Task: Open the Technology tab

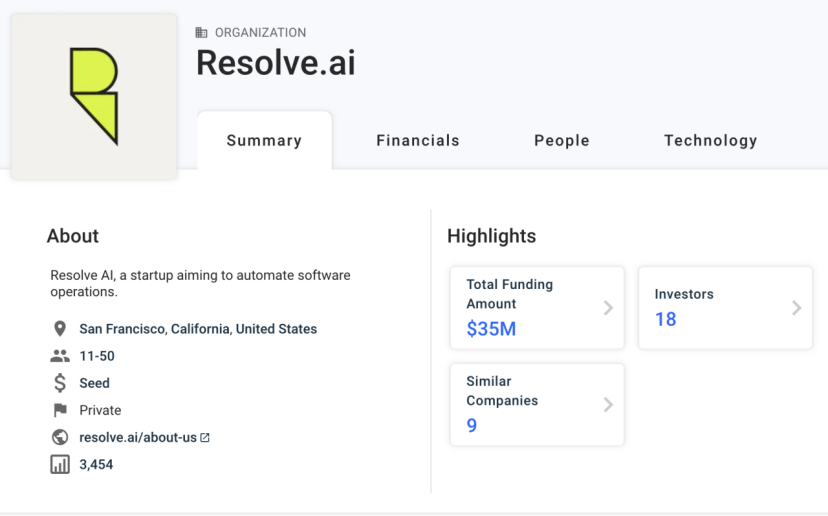Action: tap(711, 140)
